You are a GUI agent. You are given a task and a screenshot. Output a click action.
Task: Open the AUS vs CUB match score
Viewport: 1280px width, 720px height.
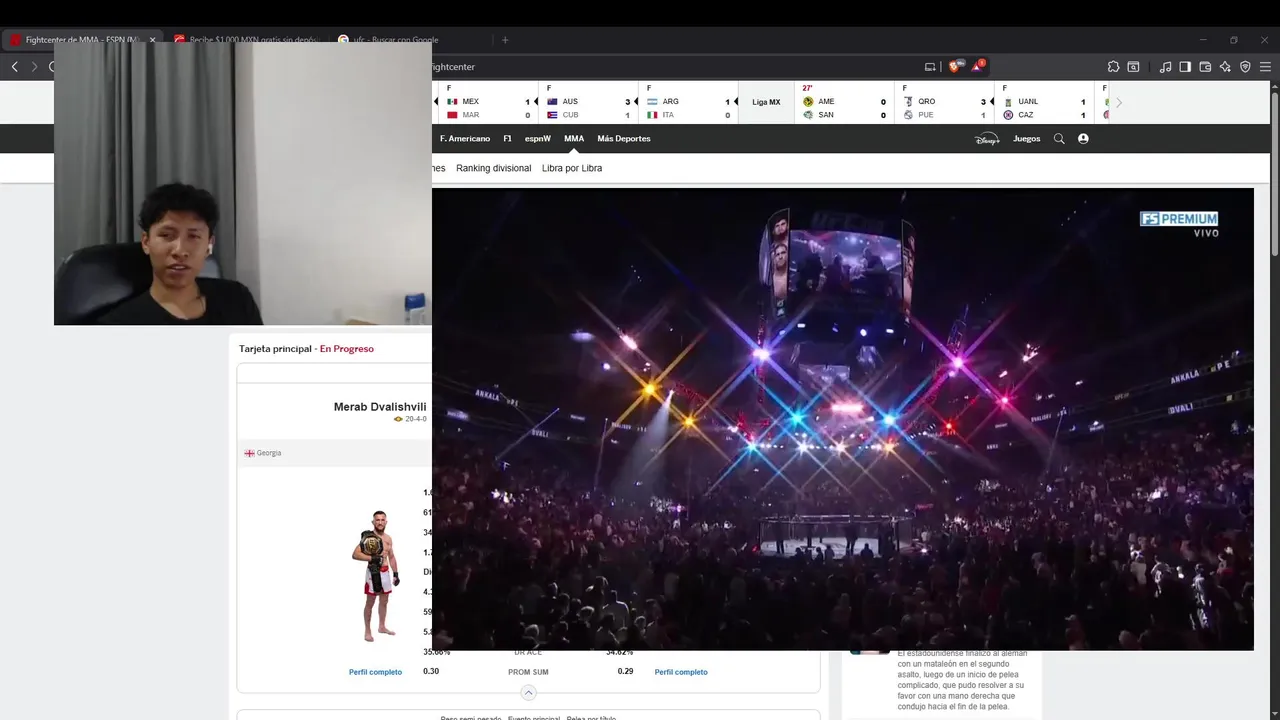tap(589, 102)
